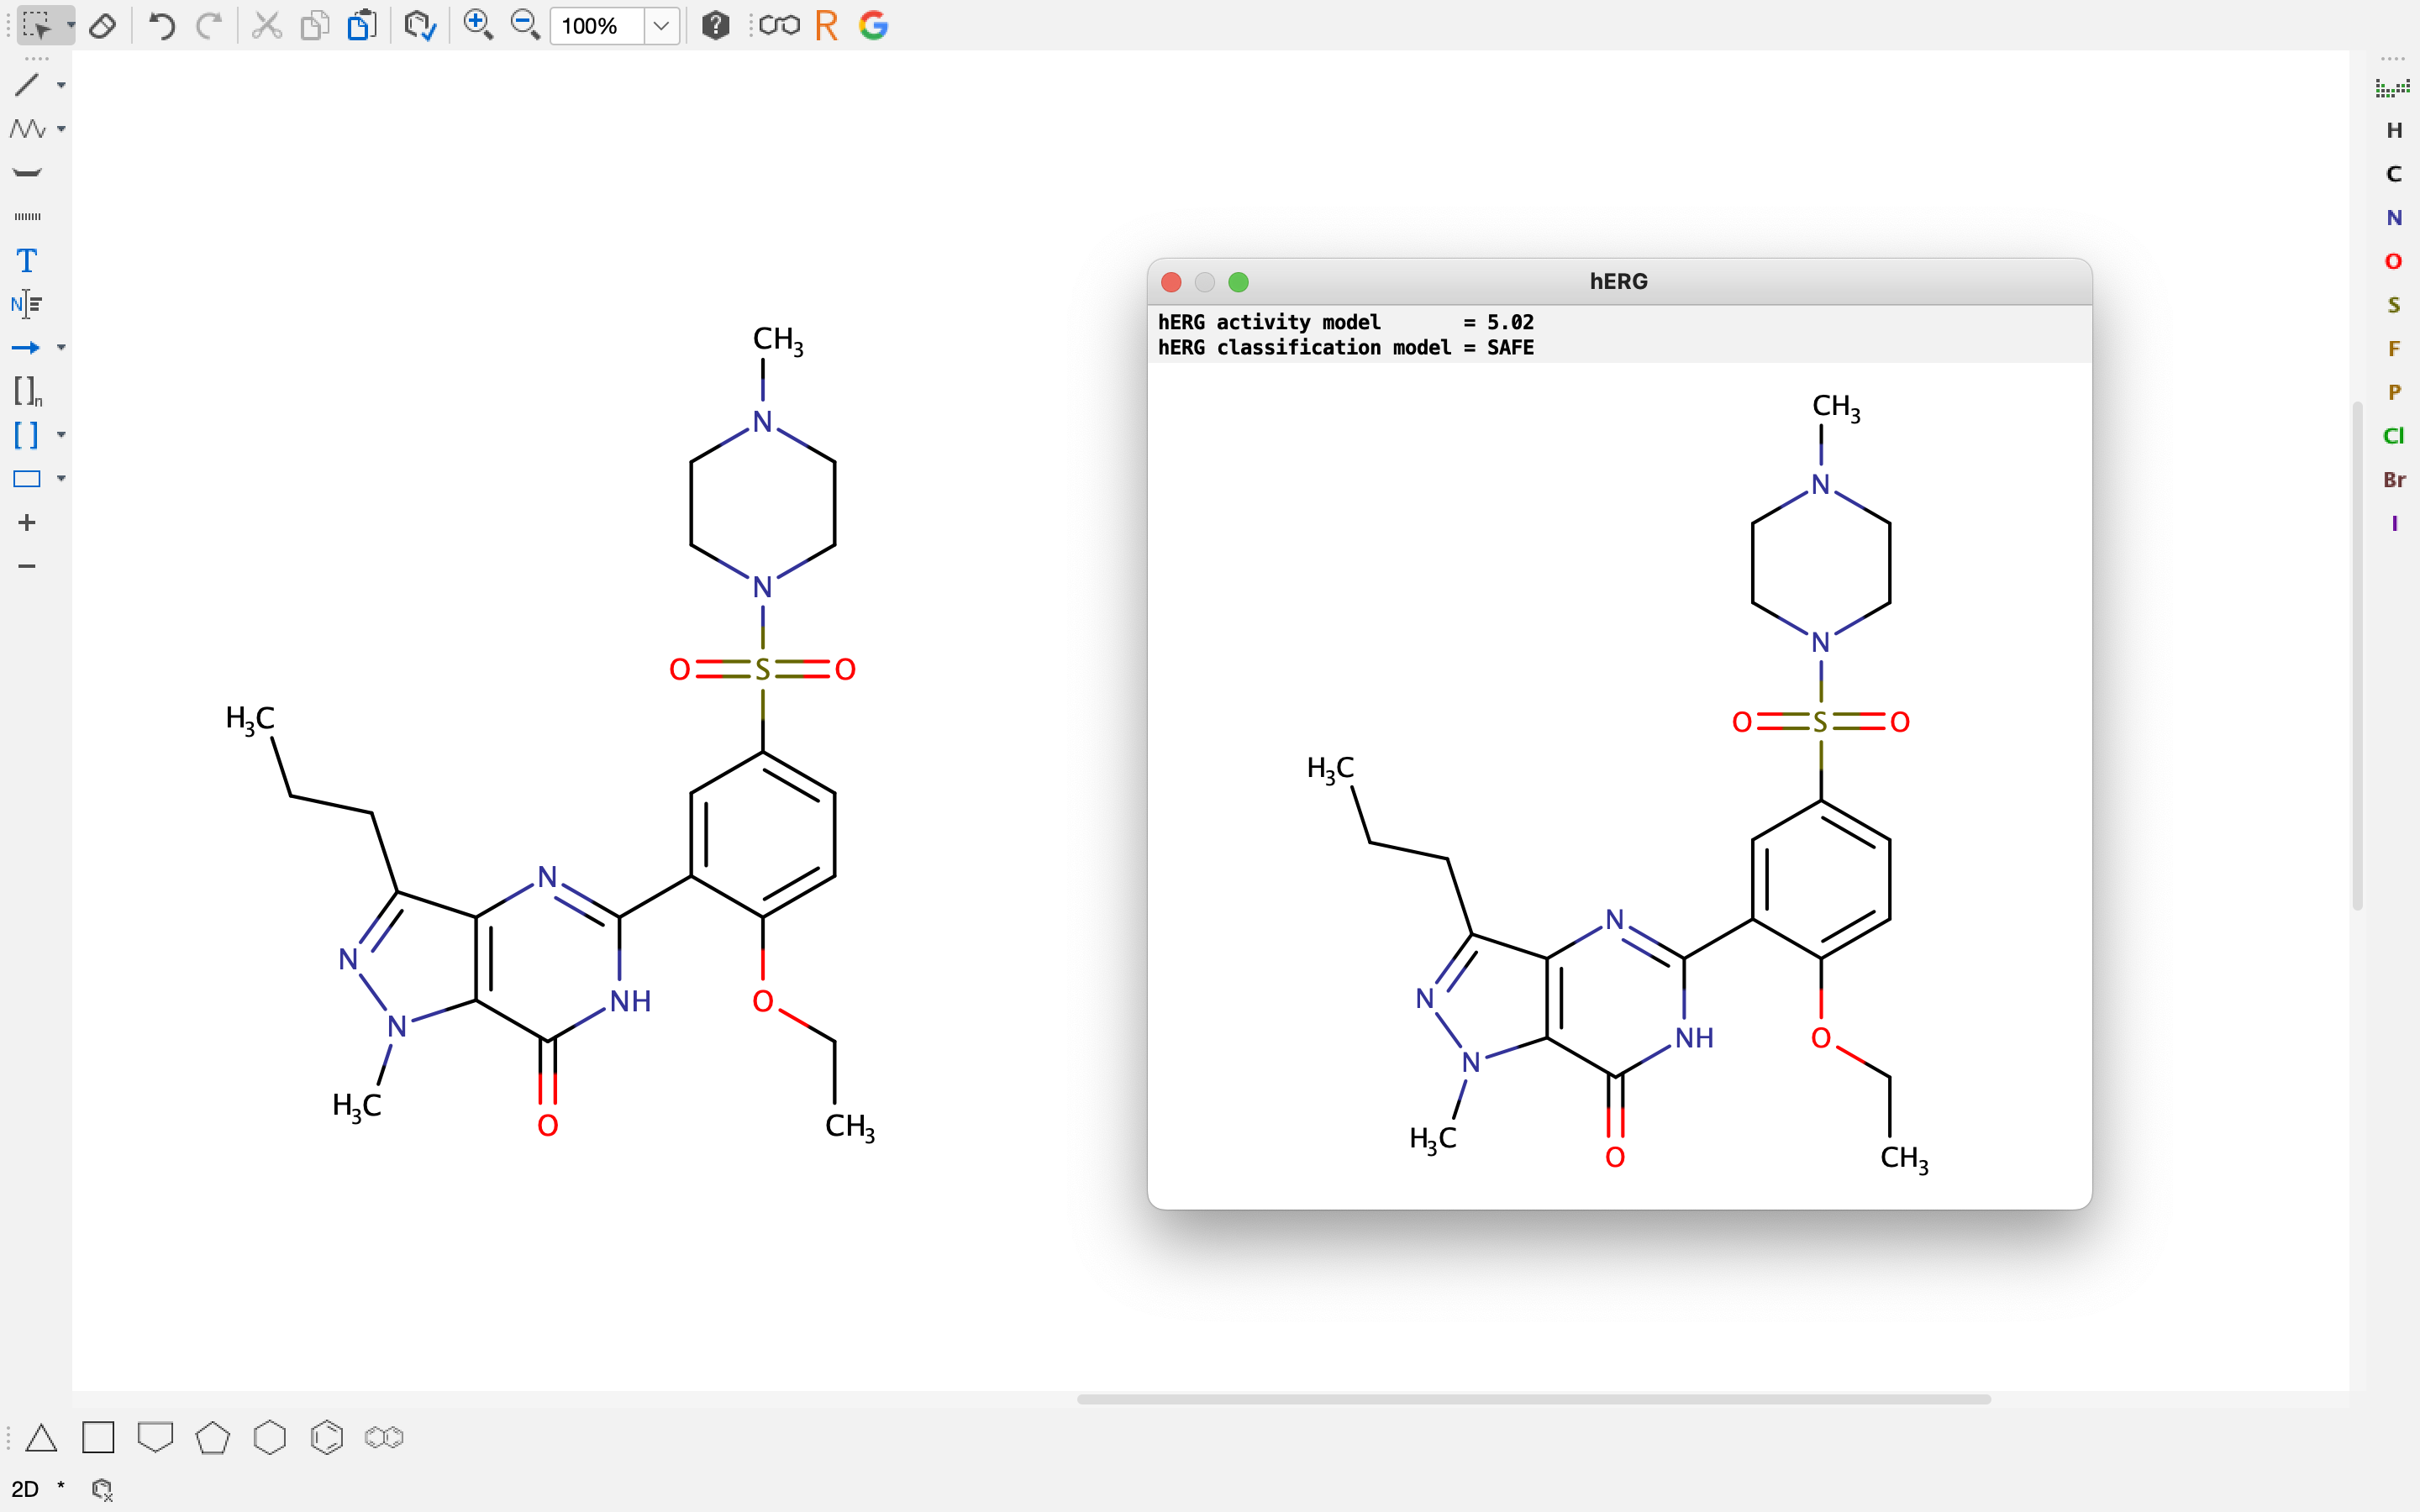
Task: Choose the oxygen O element
Action: [2393, 262]
